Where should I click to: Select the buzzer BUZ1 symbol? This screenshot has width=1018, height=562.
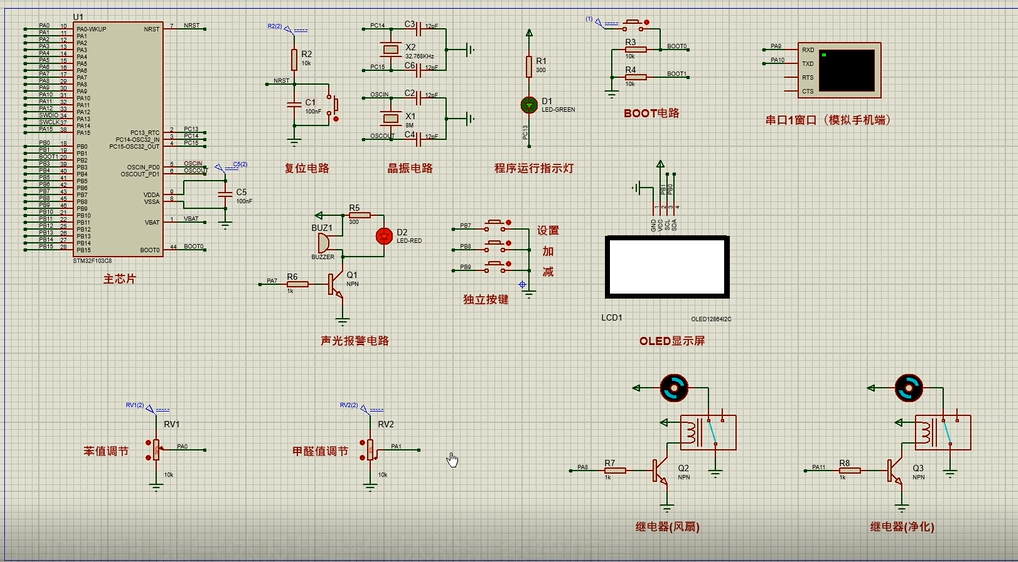(x=323, y=243)
